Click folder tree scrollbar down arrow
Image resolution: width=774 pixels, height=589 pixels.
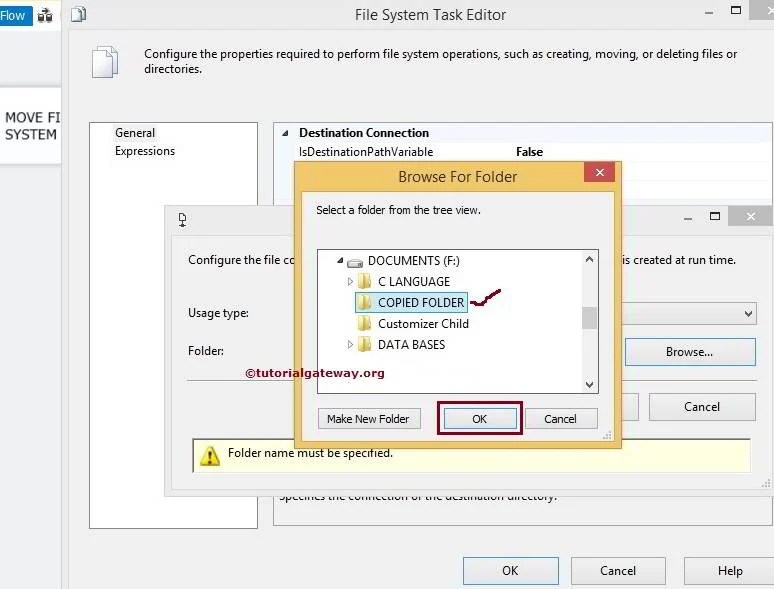click(x=589, y=384)
